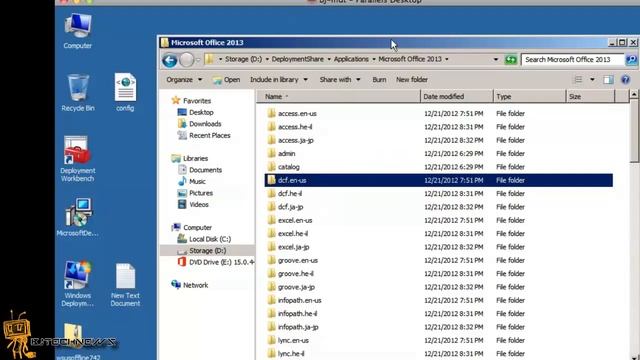Viewport: 640px width, 360px height.
Task: Sort by Date modified column header
Action: coord(457,97)
